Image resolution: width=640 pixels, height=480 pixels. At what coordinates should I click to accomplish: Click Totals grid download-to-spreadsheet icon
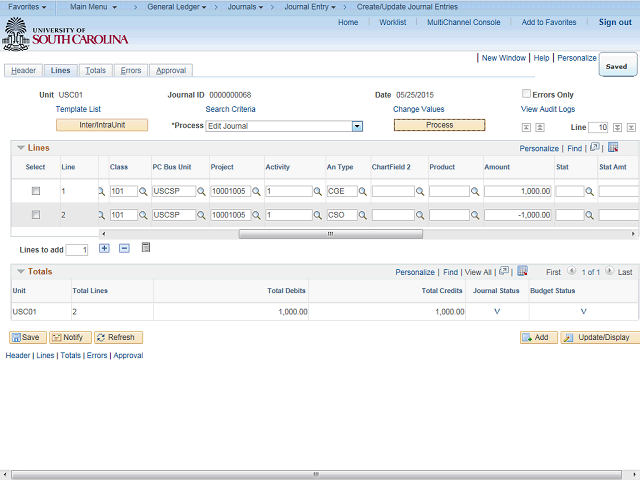point(522,271)
